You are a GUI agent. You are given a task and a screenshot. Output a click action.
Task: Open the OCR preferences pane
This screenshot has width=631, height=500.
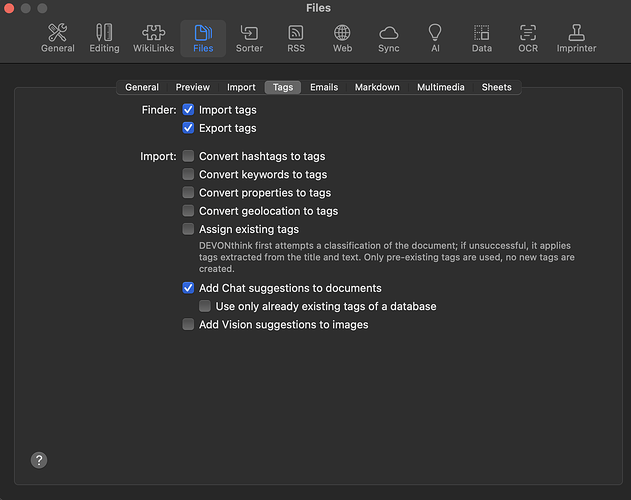pyautogui.click(x=528, y=38)
